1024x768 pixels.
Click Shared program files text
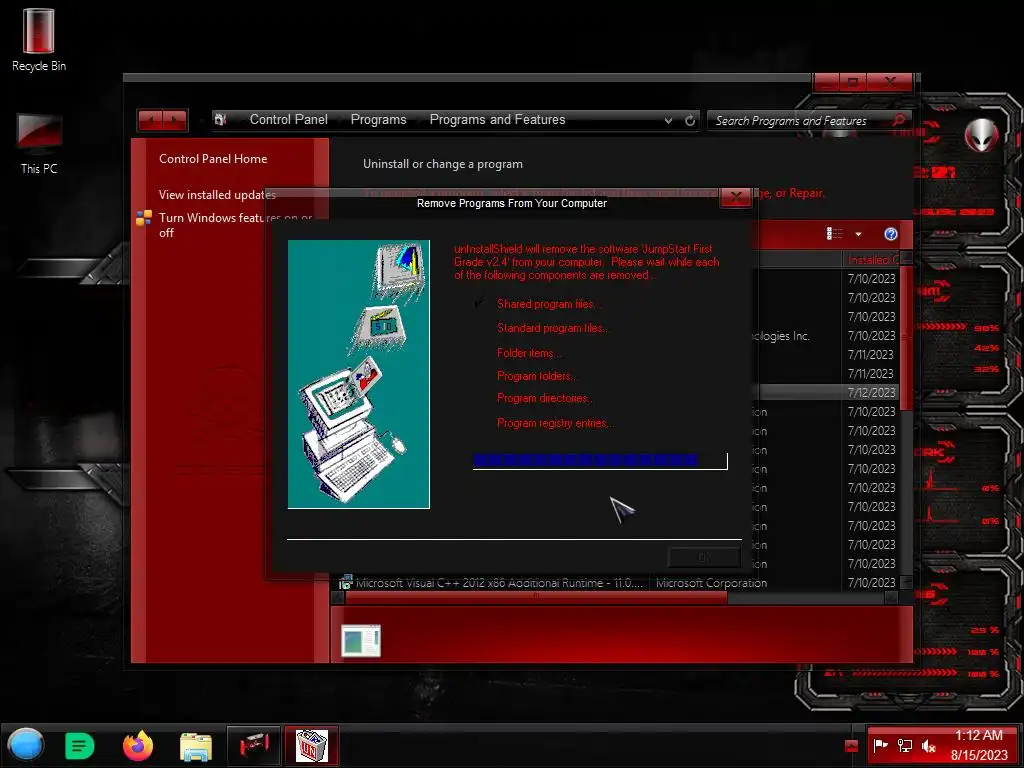pyautogui.click(x=548, y=304)
